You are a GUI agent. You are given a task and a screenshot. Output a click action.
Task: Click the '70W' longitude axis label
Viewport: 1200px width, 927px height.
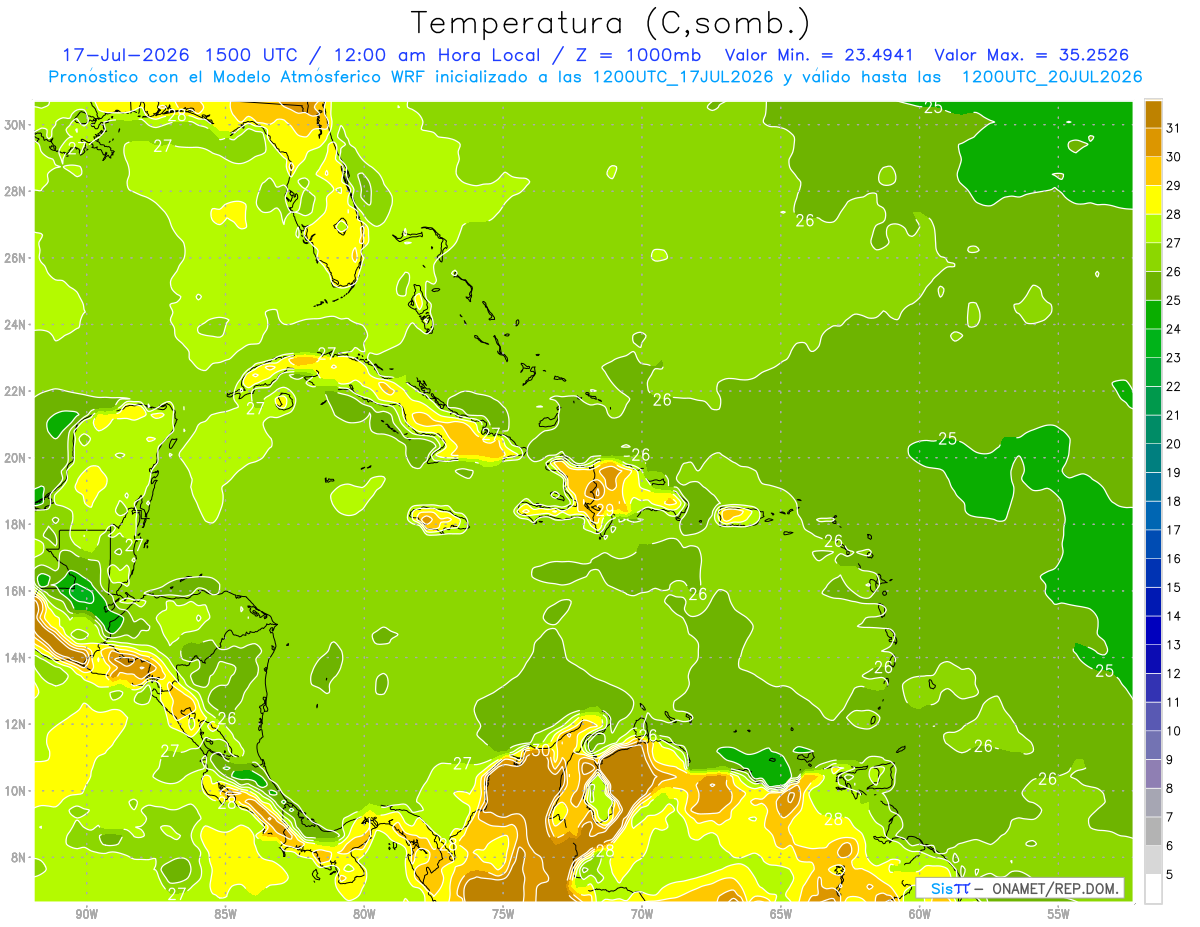(642, 914)
